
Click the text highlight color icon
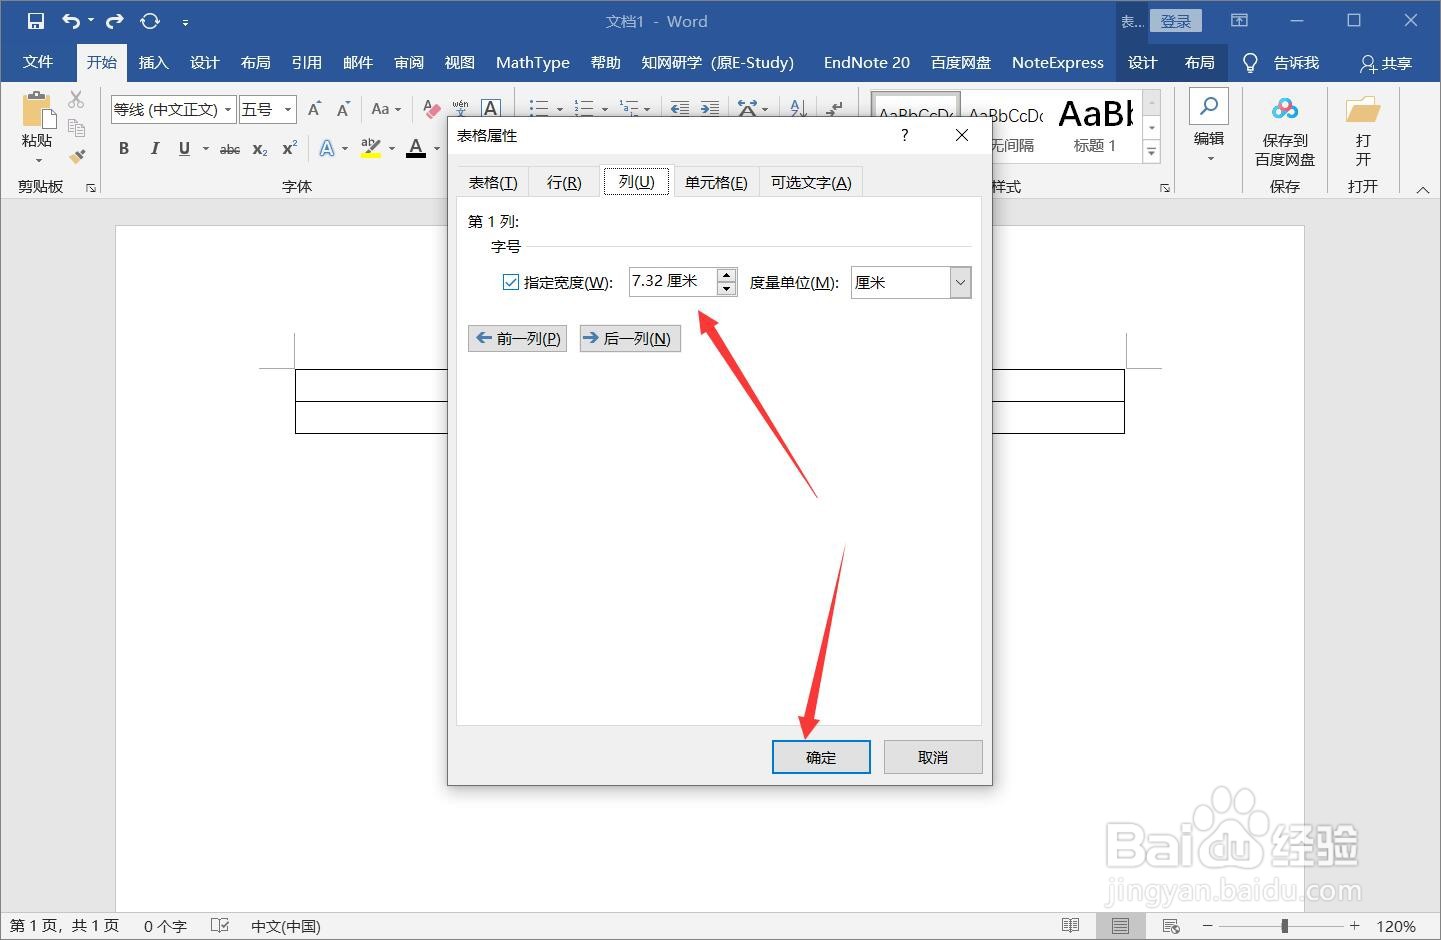369,148
